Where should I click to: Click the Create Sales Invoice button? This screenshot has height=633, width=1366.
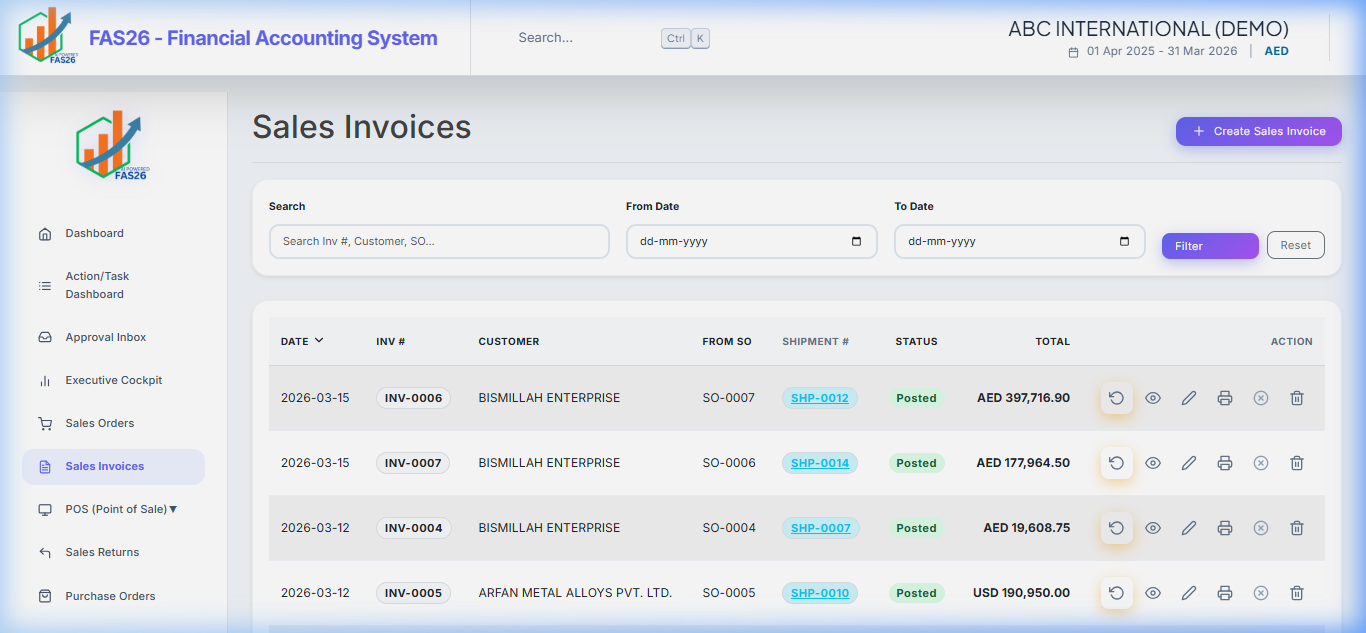pos(1258,131)
